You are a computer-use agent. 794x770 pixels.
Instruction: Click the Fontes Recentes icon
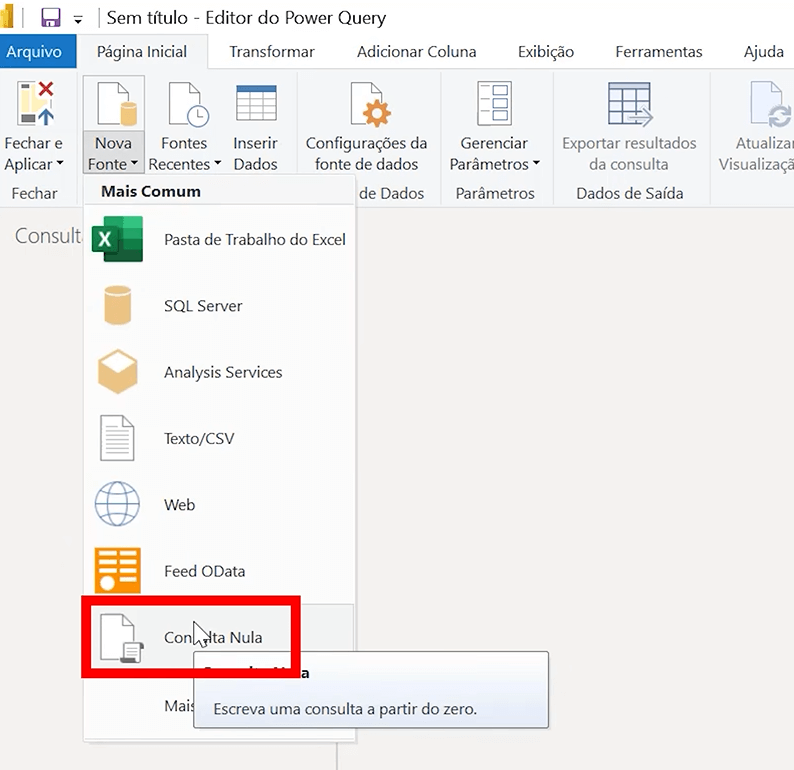coord(188,104)
